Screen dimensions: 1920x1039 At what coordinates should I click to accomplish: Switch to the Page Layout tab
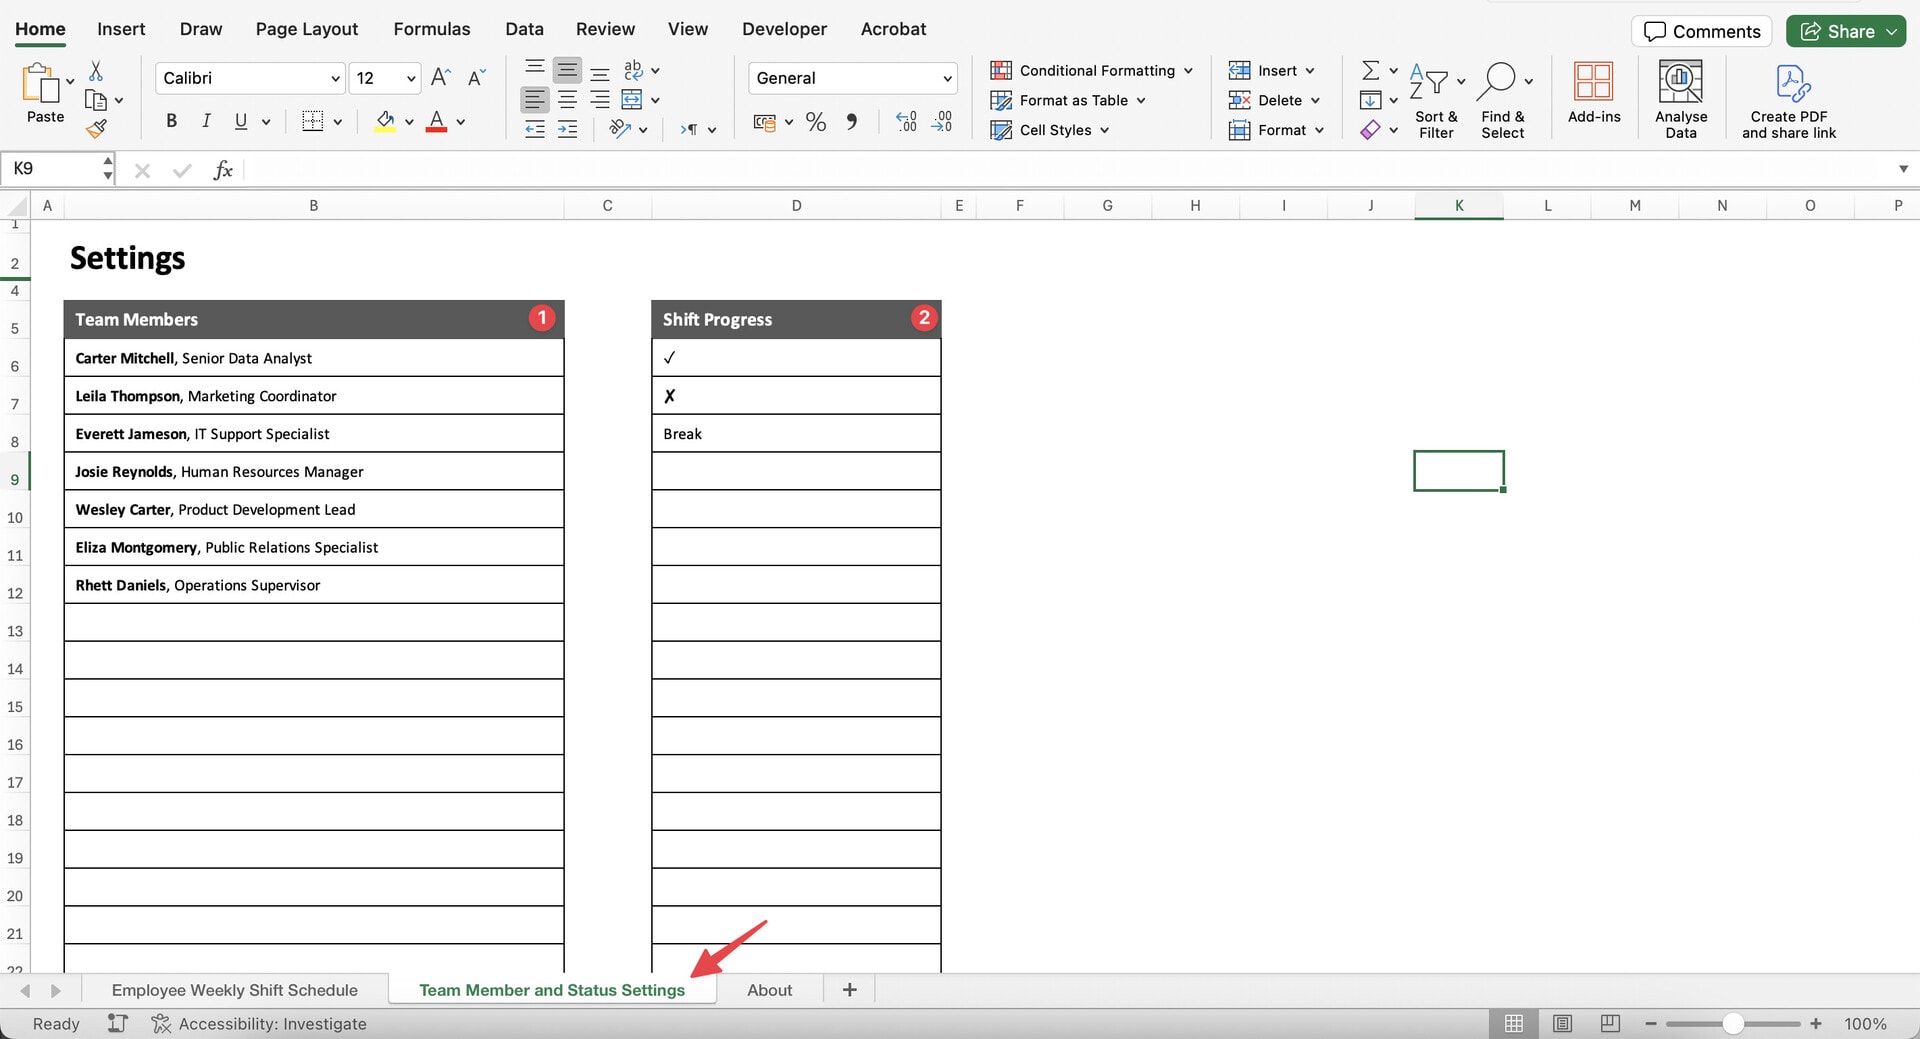click(x=306, y=29)
